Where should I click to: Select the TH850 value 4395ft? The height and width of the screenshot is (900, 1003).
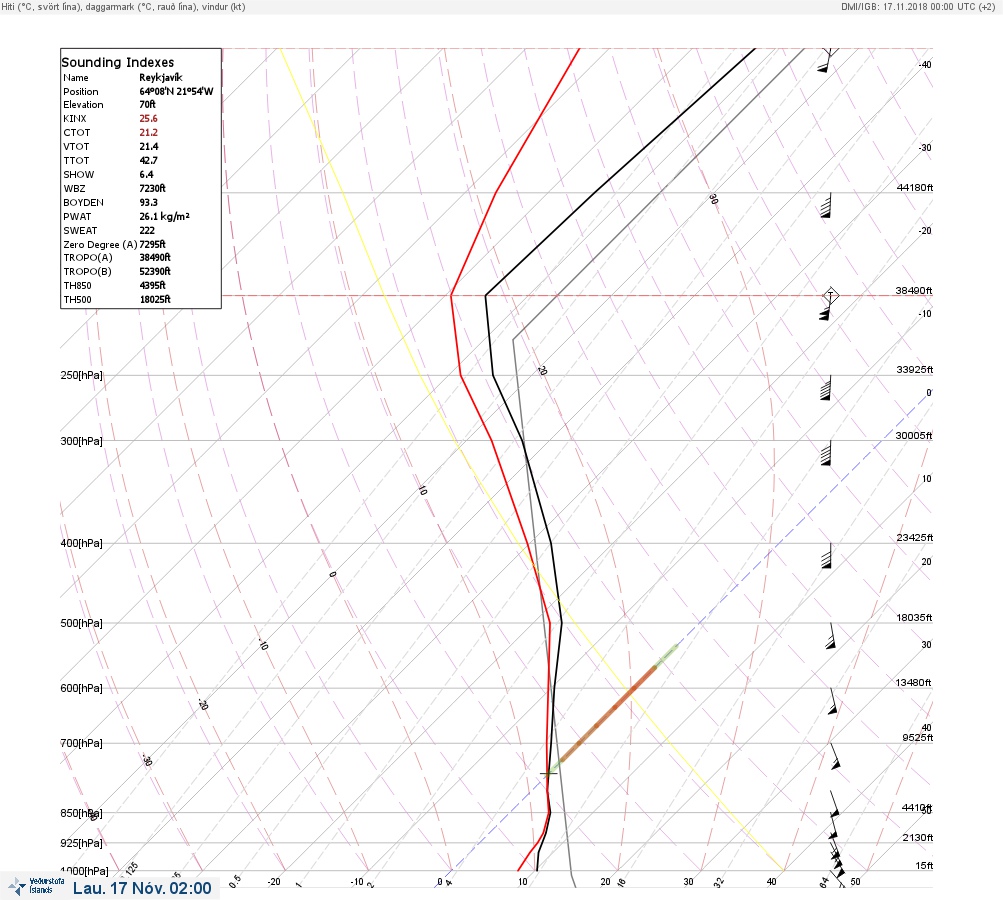coord(152,285)
